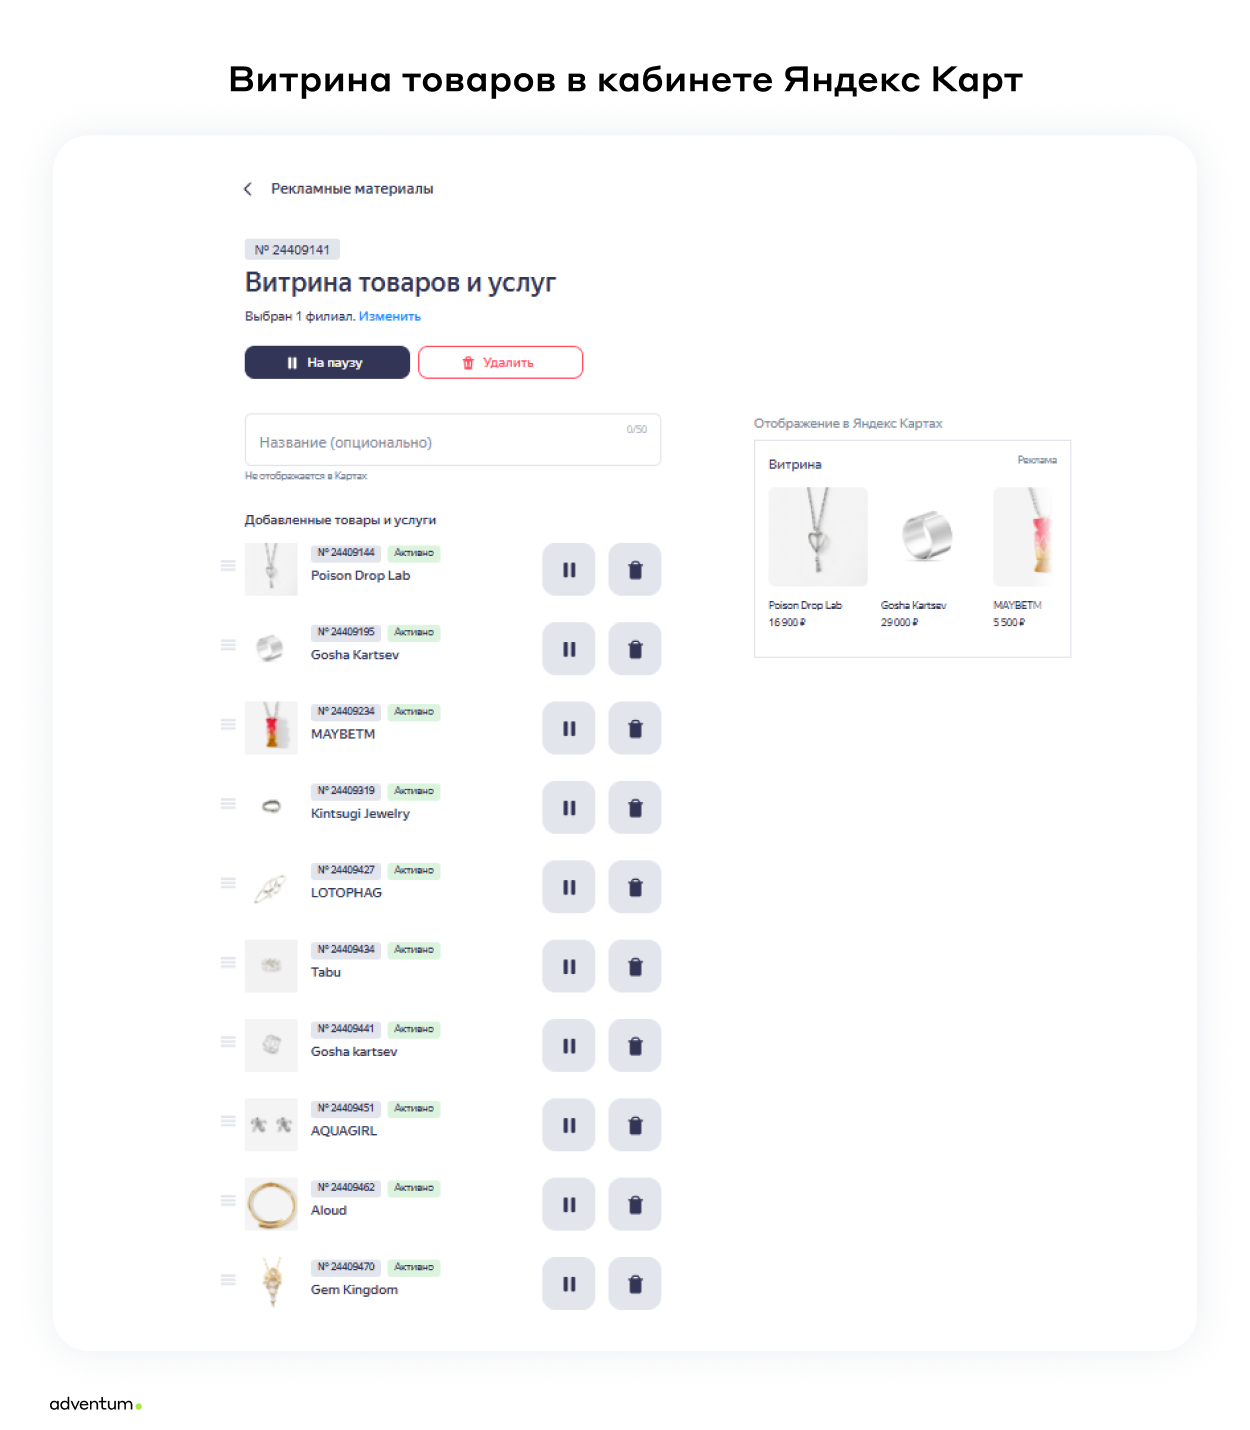Delete the Gem Kingdom product
The height and width of the screenshot is (1430, 1250).
(x=634, y=1284)
